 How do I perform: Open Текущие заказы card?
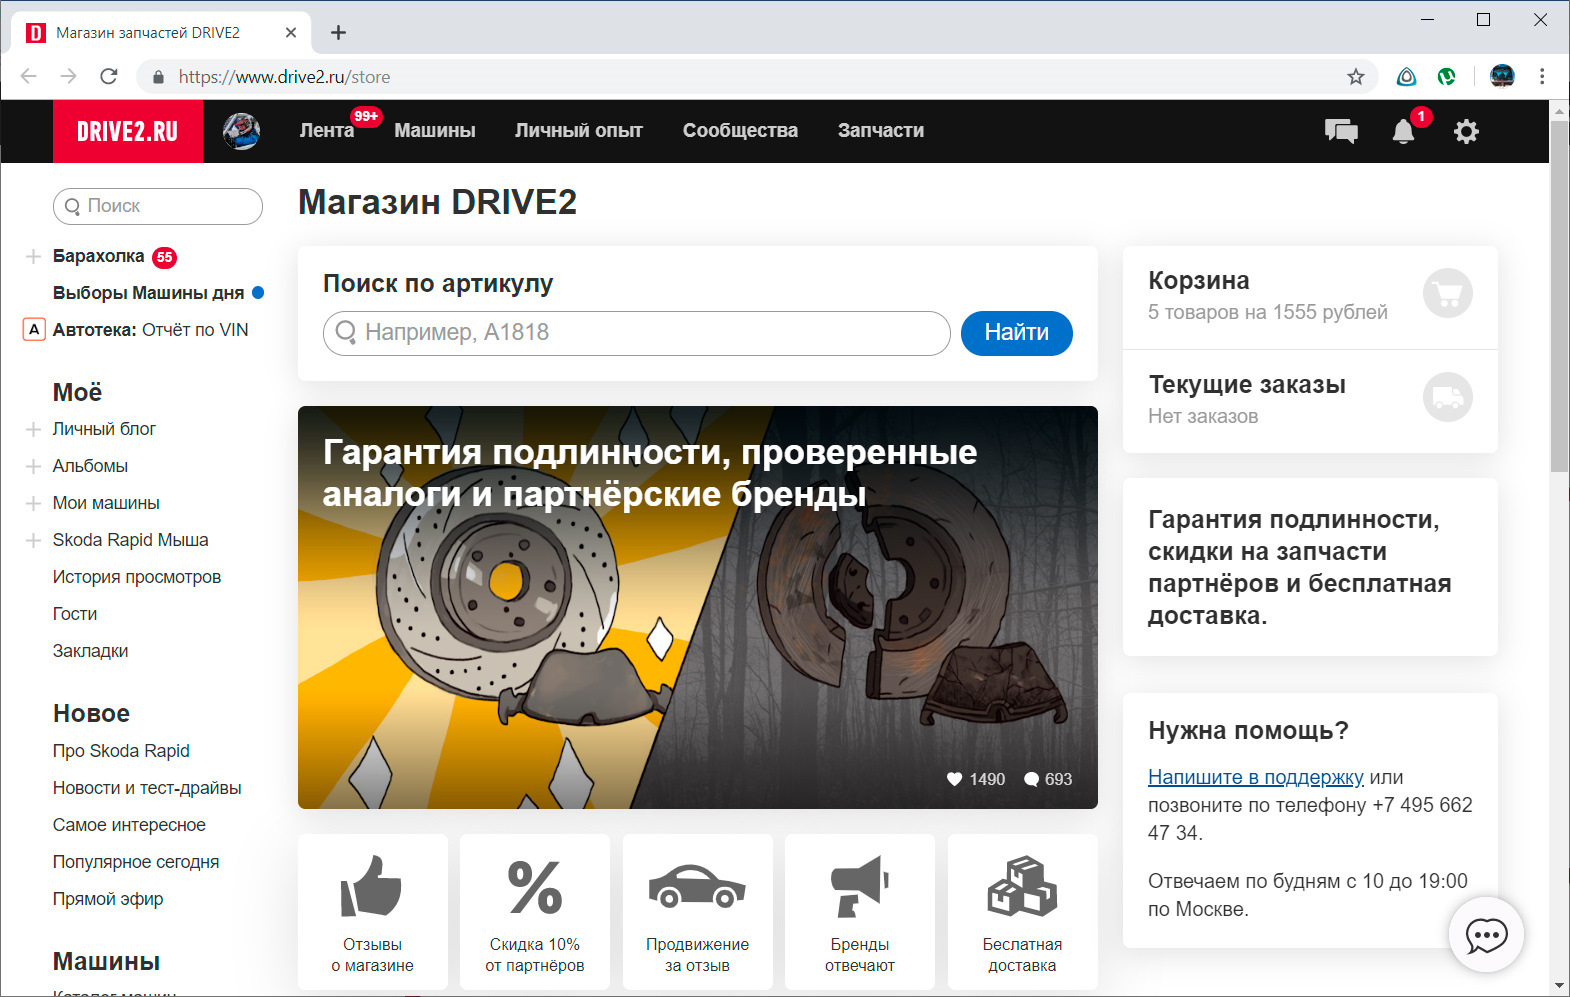click(x=1310, y=401)
